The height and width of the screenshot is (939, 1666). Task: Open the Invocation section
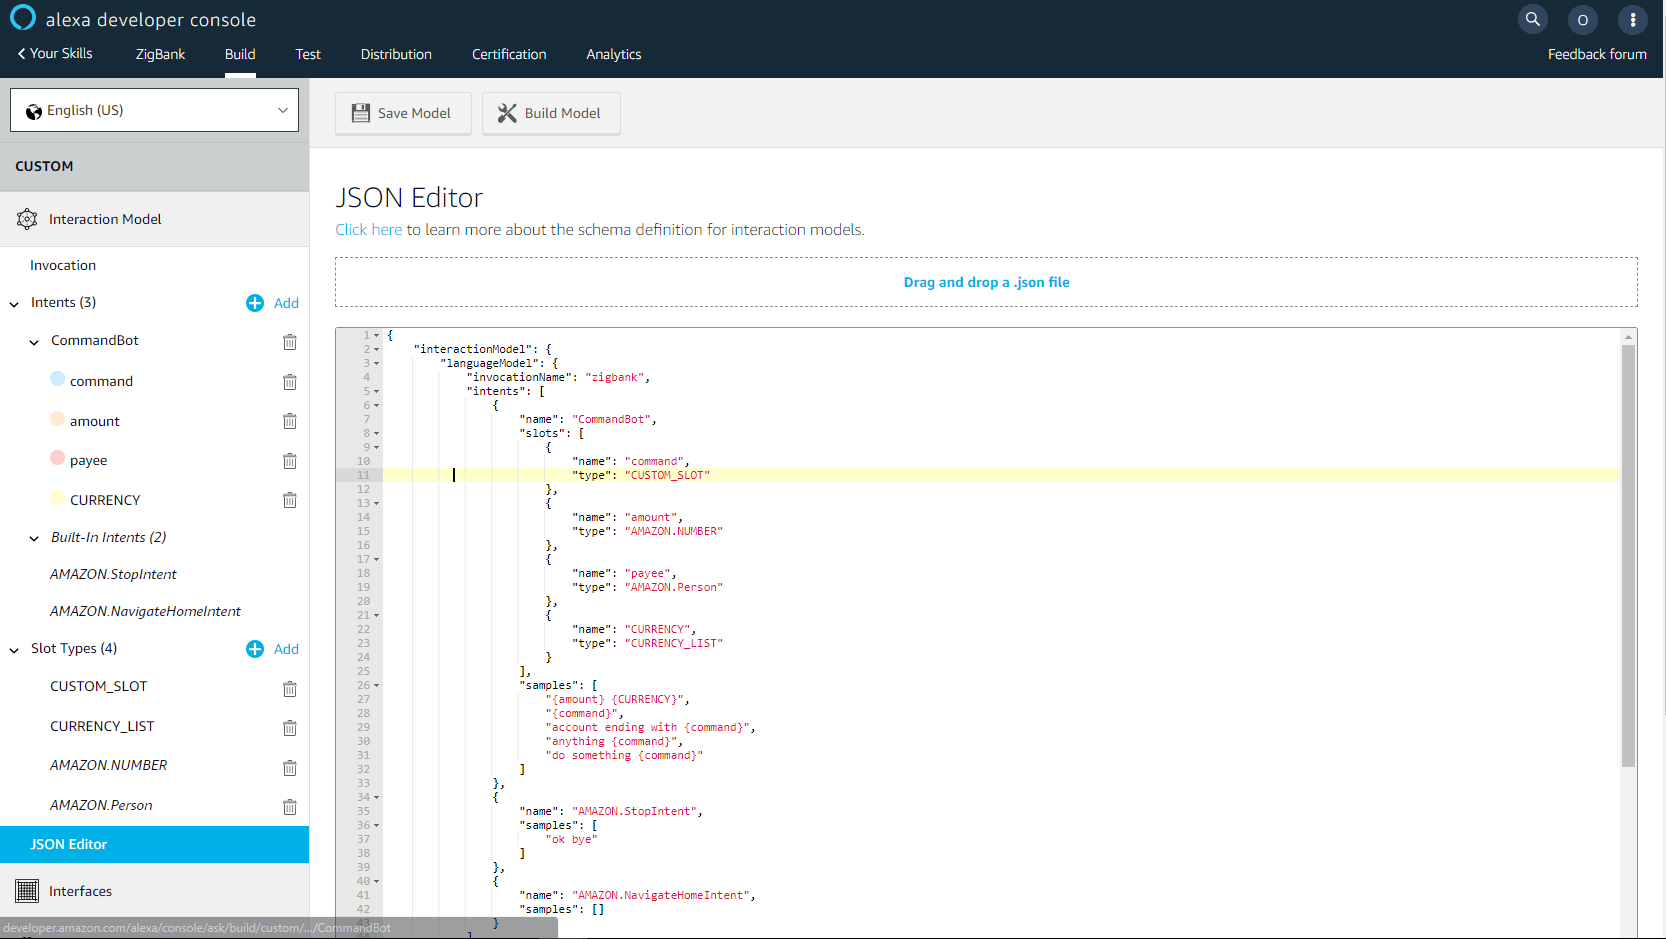(63, 265)
